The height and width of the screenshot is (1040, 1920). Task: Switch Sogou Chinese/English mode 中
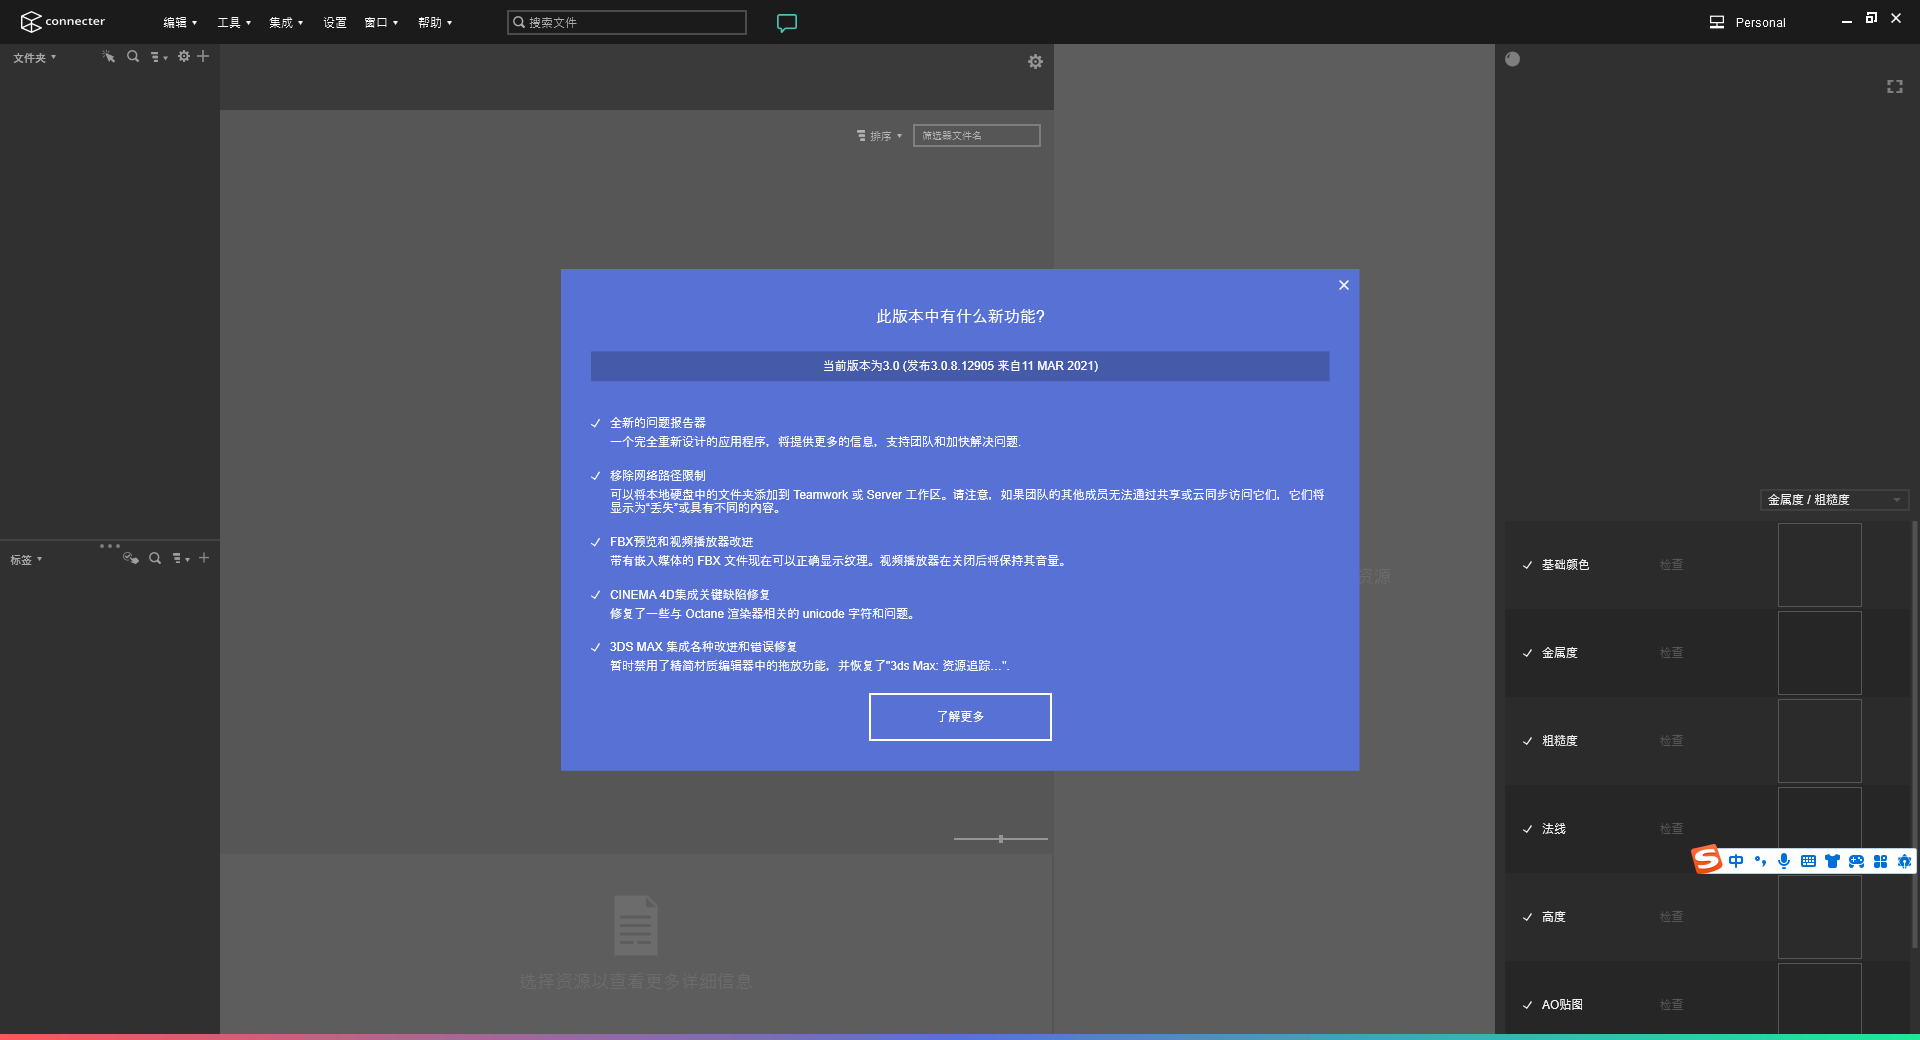(1736, 861)
